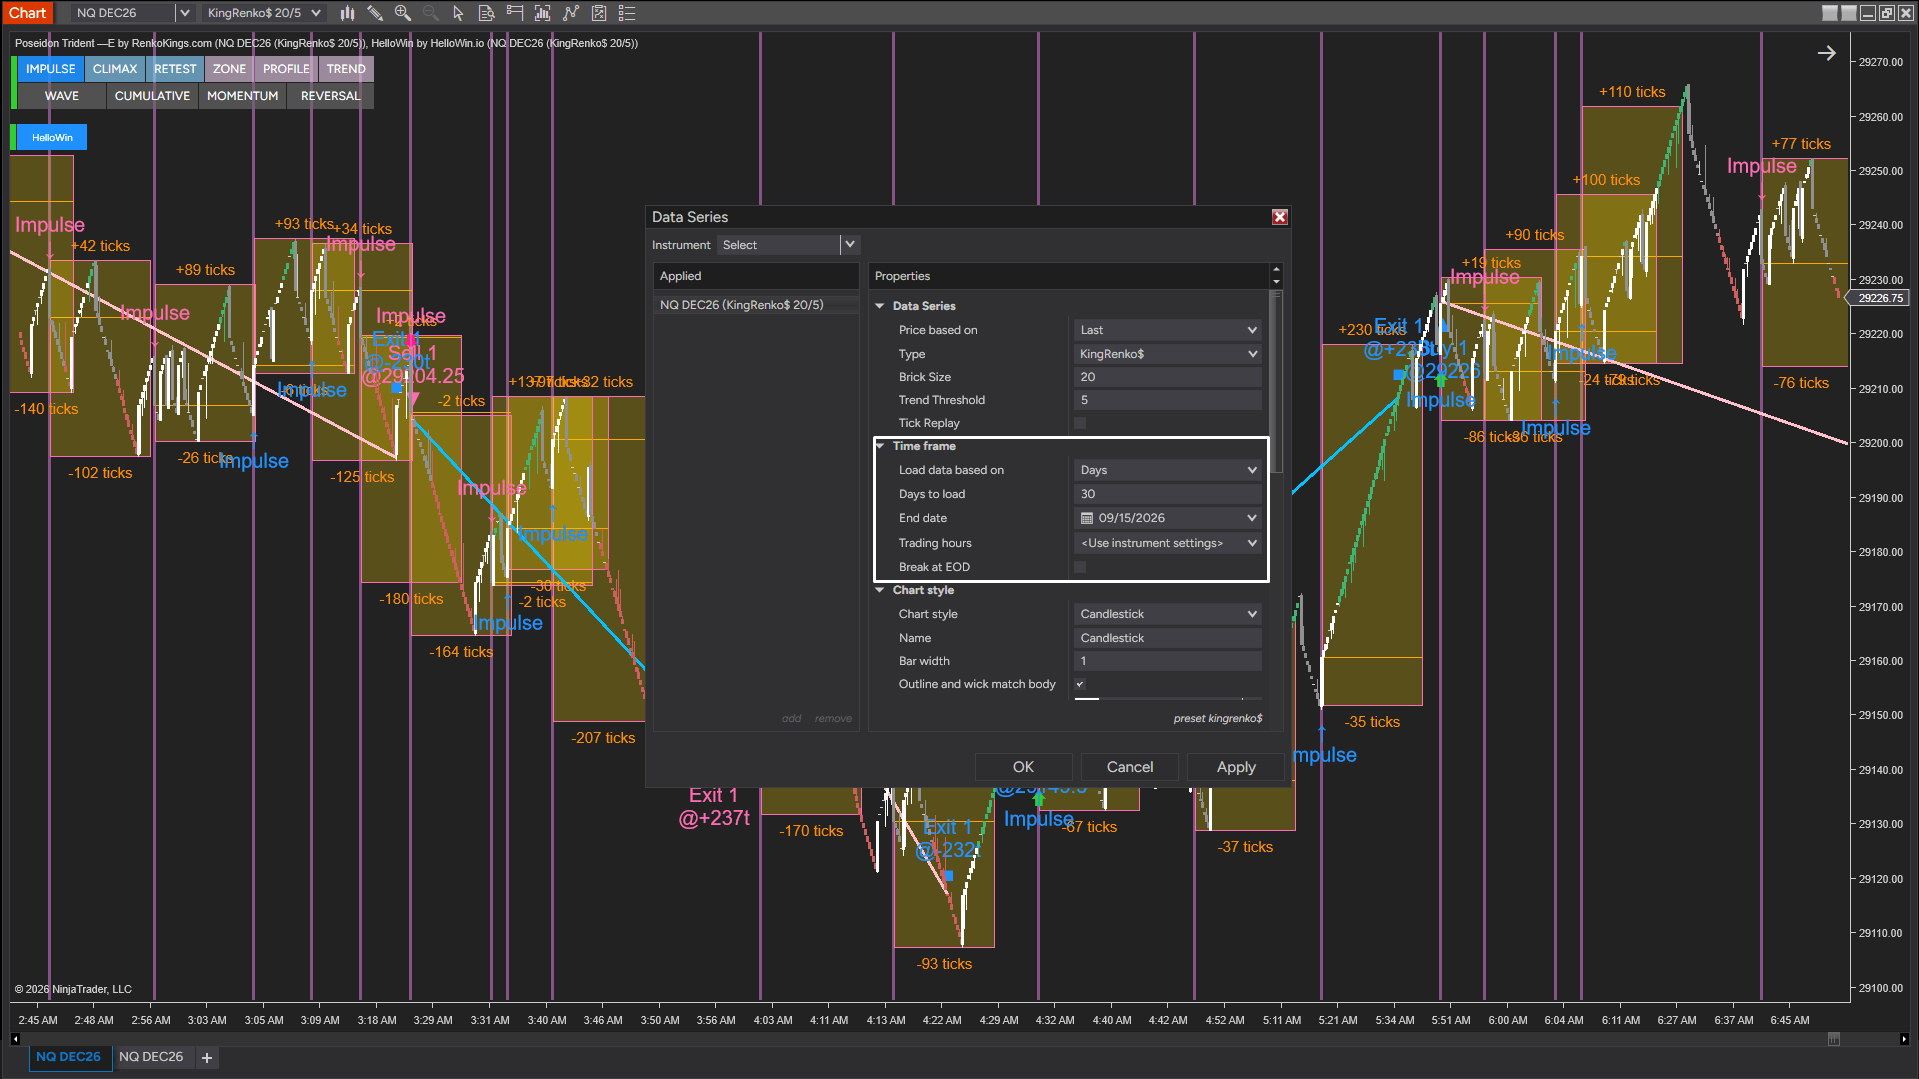
Task: Open the Indicators line-chart icon
Action: tap(571, 13)
